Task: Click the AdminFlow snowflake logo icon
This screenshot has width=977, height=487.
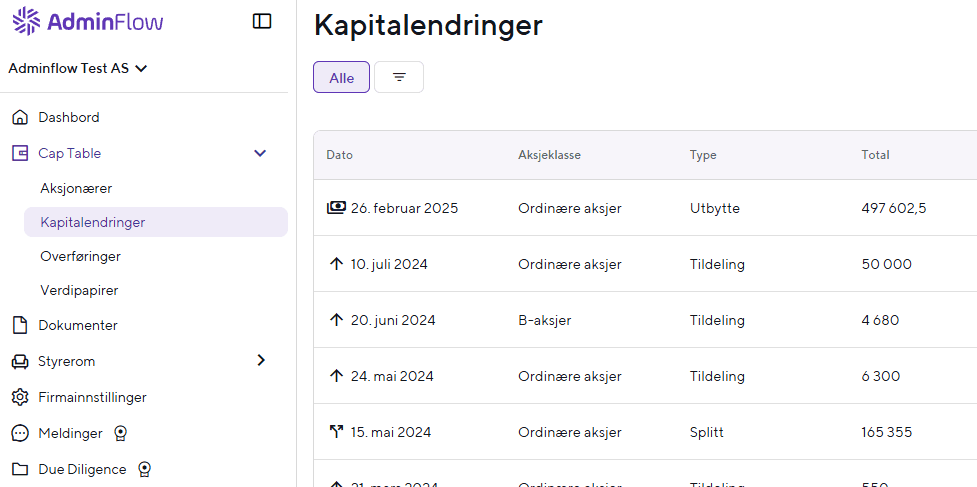Action: (x=26, y=21)
